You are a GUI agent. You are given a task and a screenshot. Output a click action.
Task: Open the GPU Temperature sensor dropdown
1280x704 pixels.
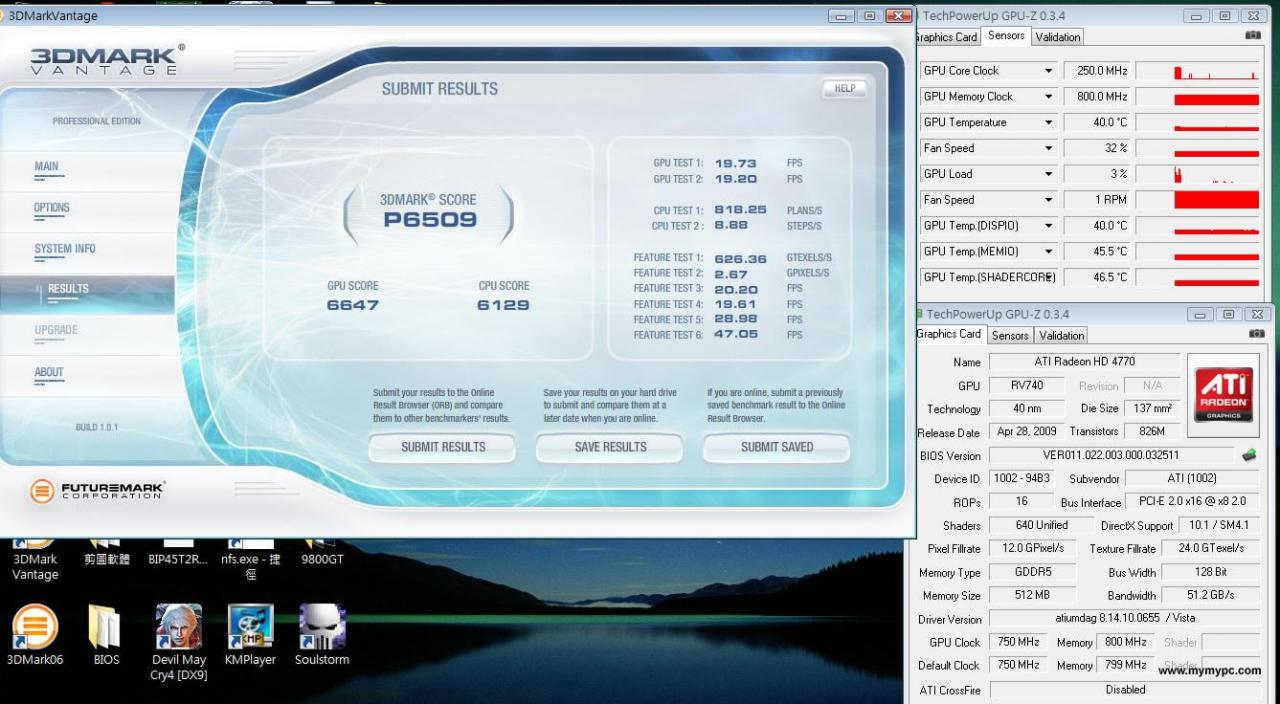coord(1049,123)
